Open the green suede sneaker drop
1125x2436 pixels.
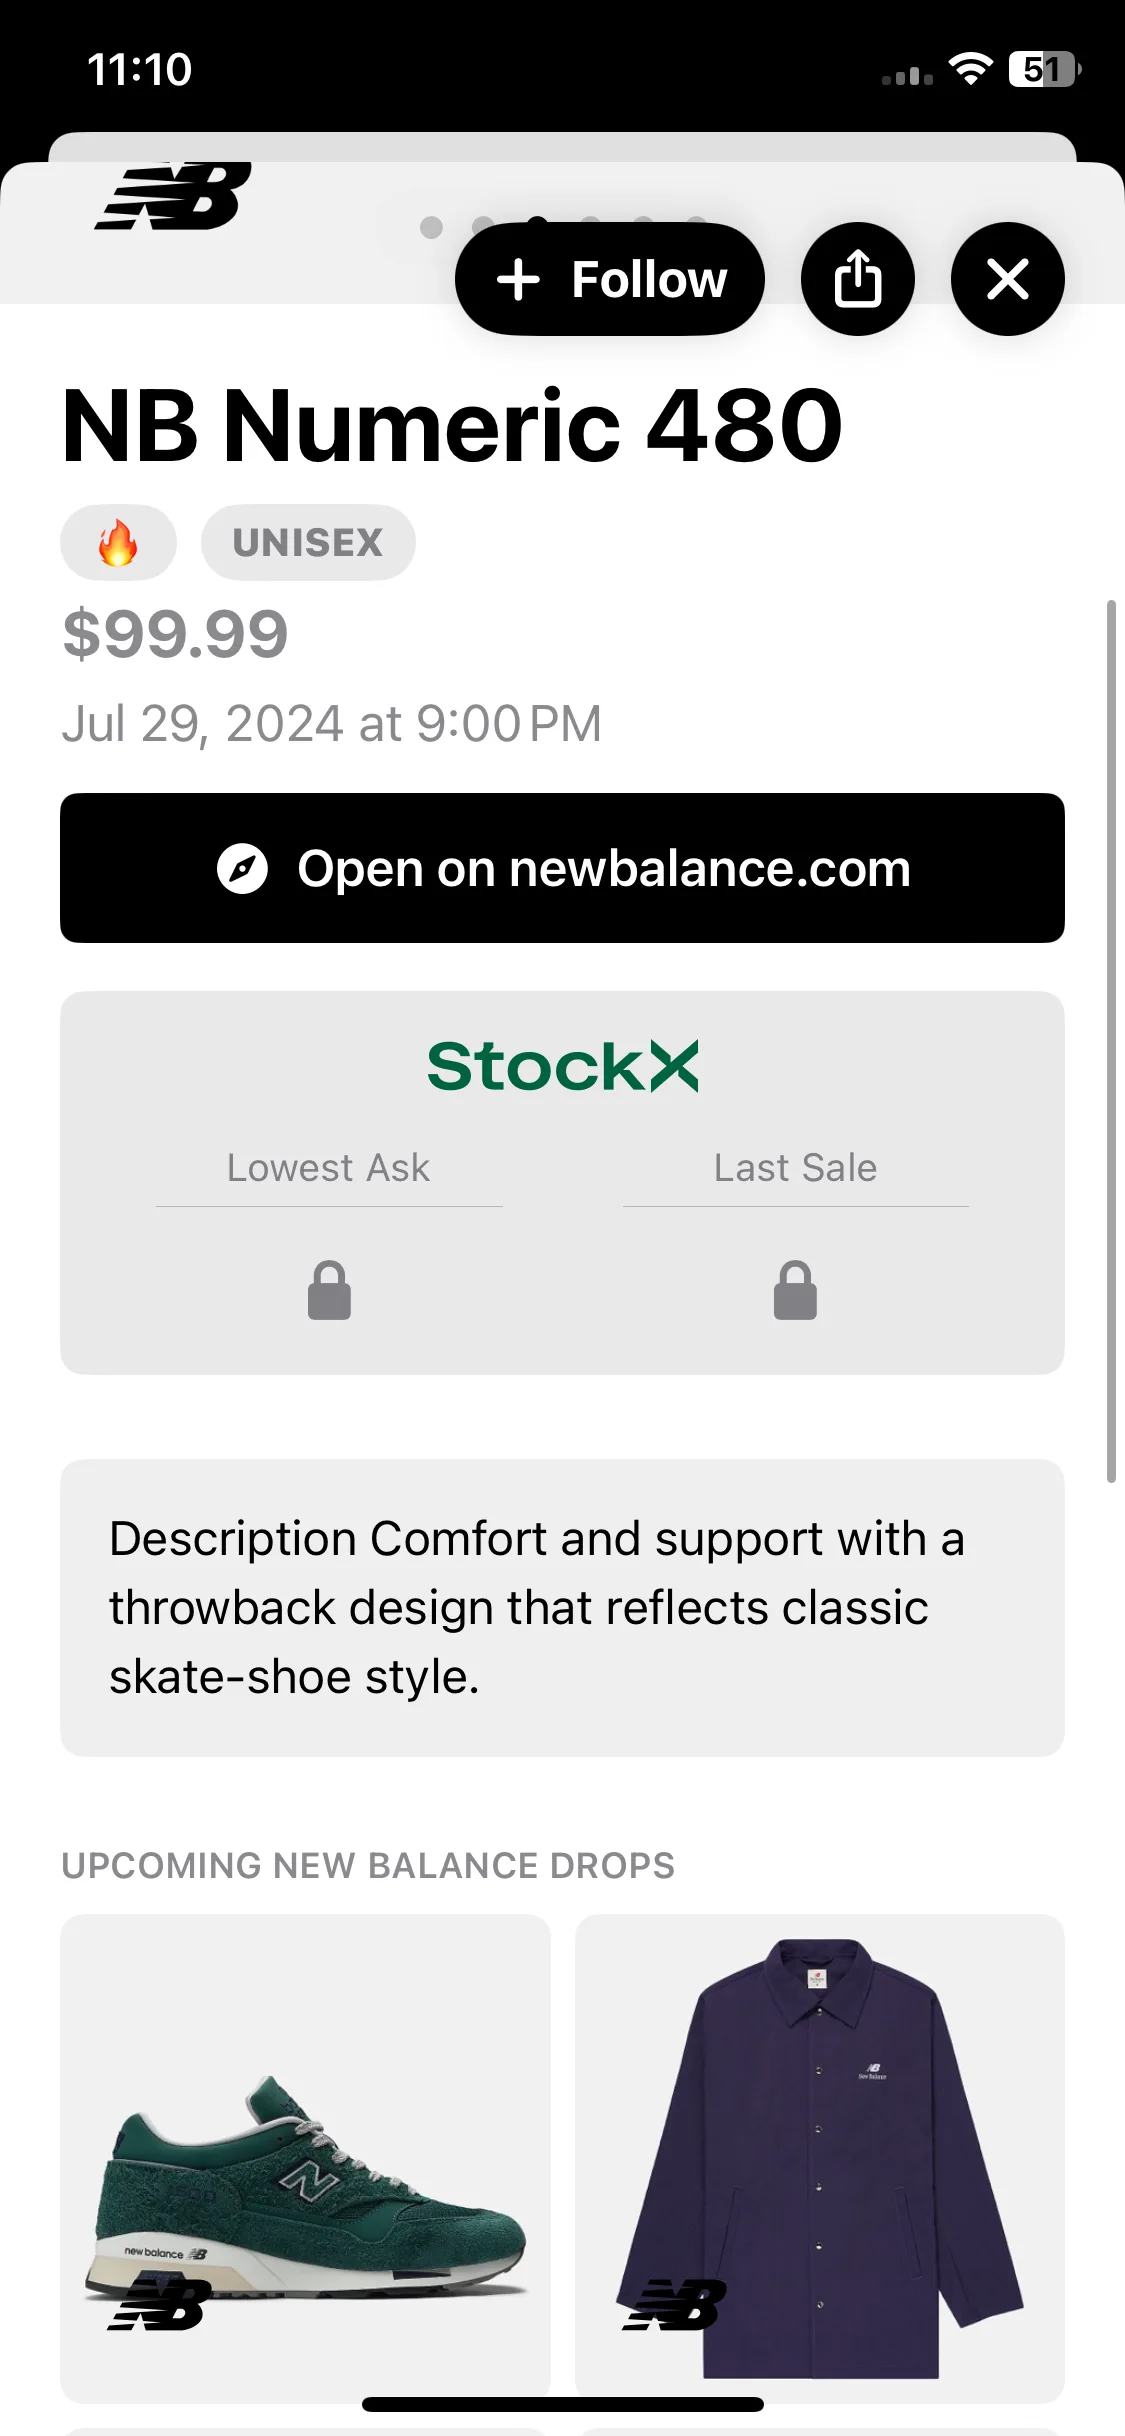[305, 2158]
